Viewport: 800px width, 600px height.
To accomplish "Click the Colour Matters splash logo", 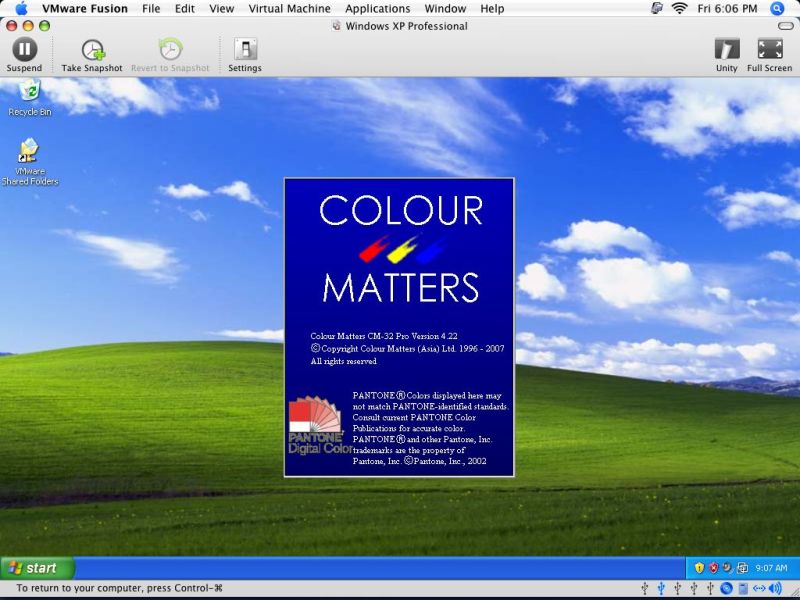I will pyautogui.click(x=401, y=248).
